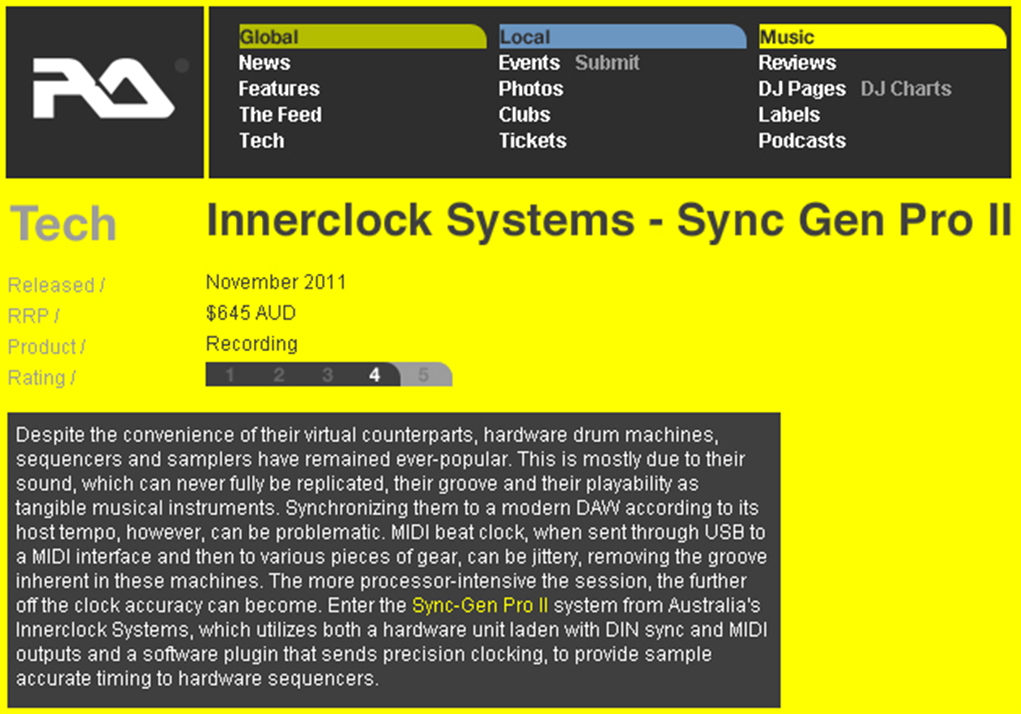Open Photos under Local
Image resolution: width=1021 pixels, height=714 pixels.
[531, 89]
